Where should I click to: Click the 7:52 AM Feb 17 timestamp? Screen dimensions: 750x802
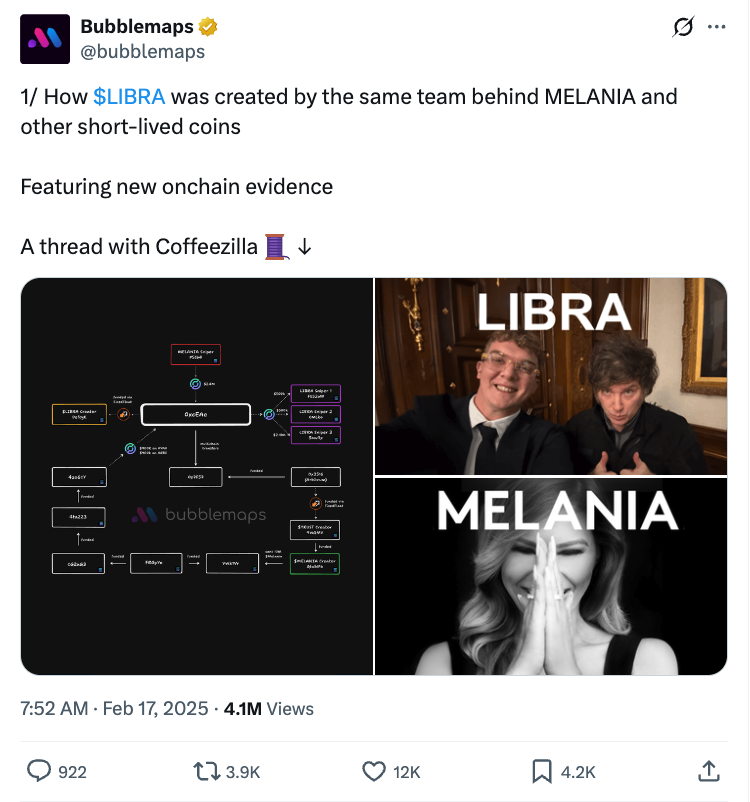(x=112, y=709)
